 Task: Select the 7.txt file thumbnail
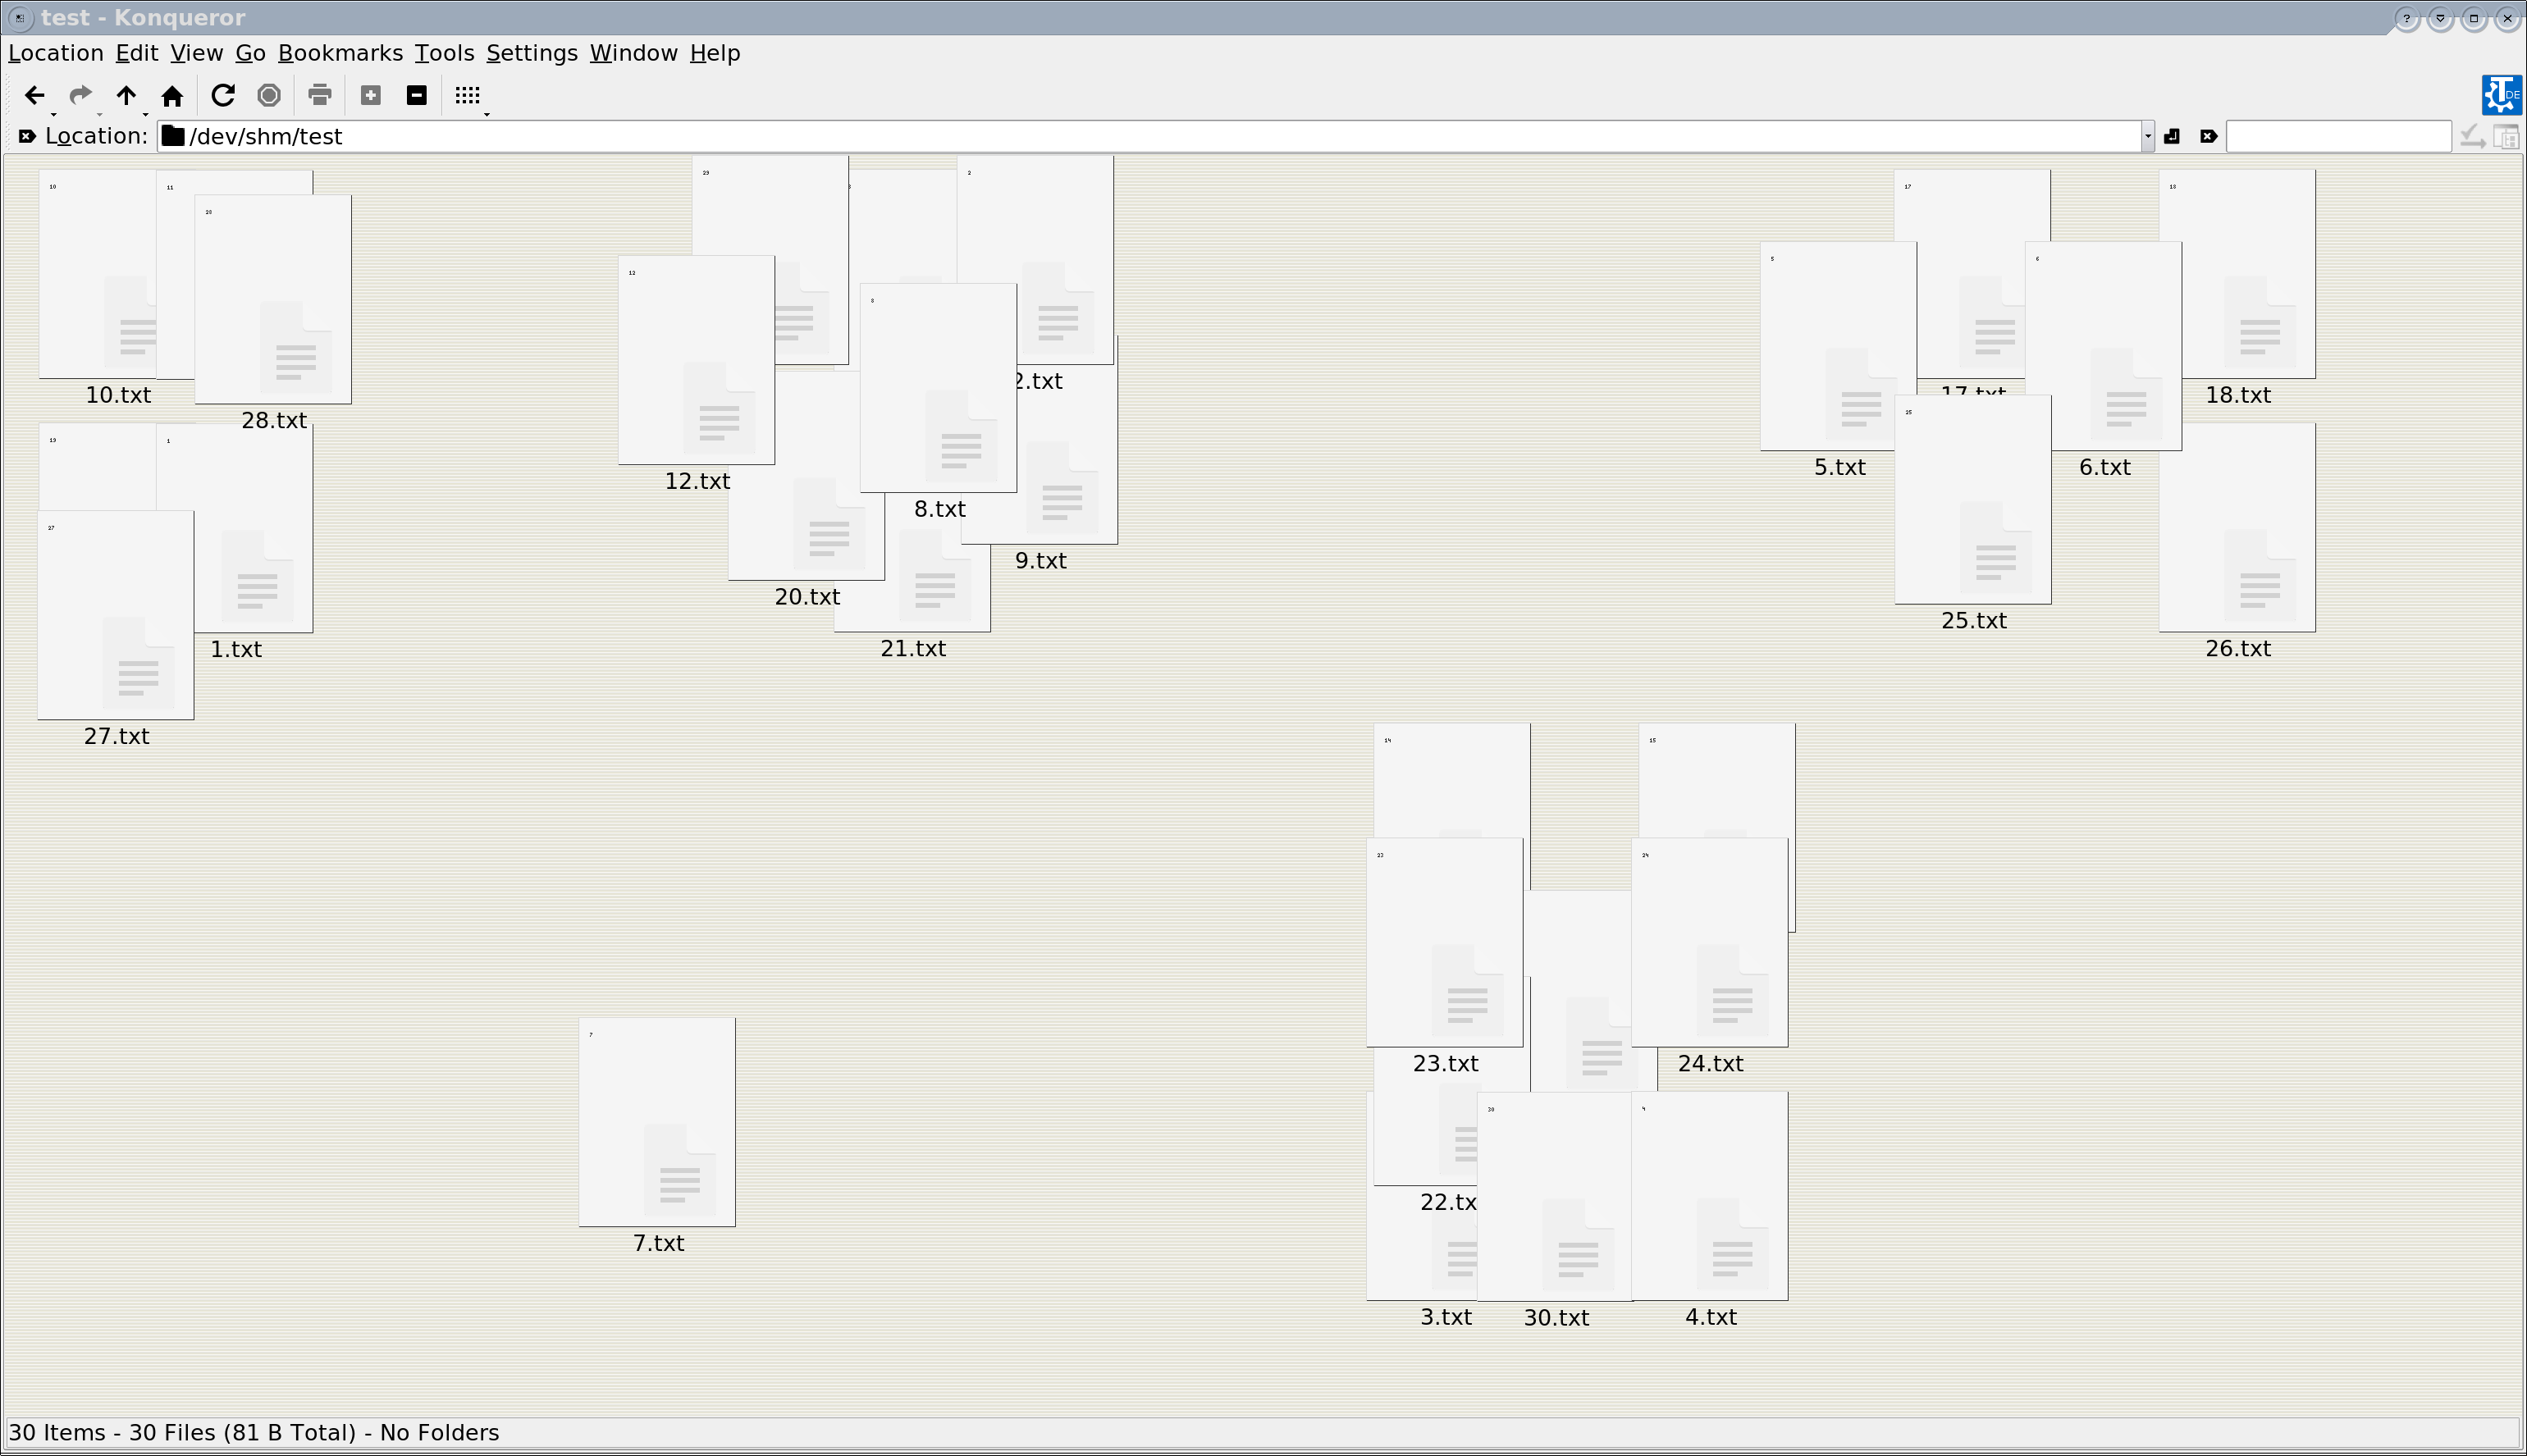pyautogui.click(x=657, y=1122)
